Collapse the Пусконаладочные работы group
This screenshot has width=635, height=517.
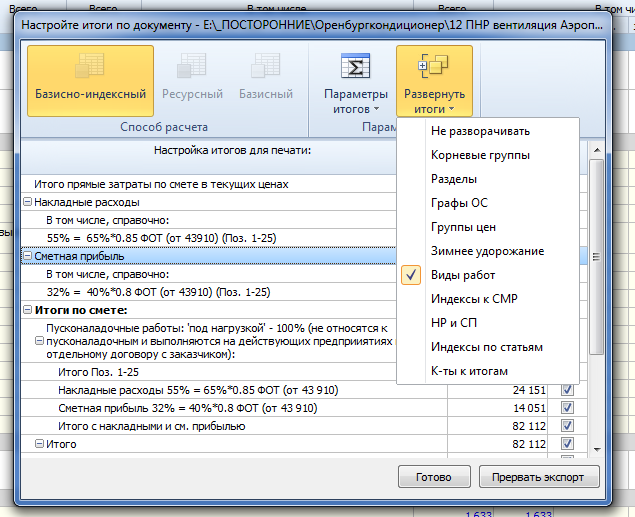[x=39, y=341]
